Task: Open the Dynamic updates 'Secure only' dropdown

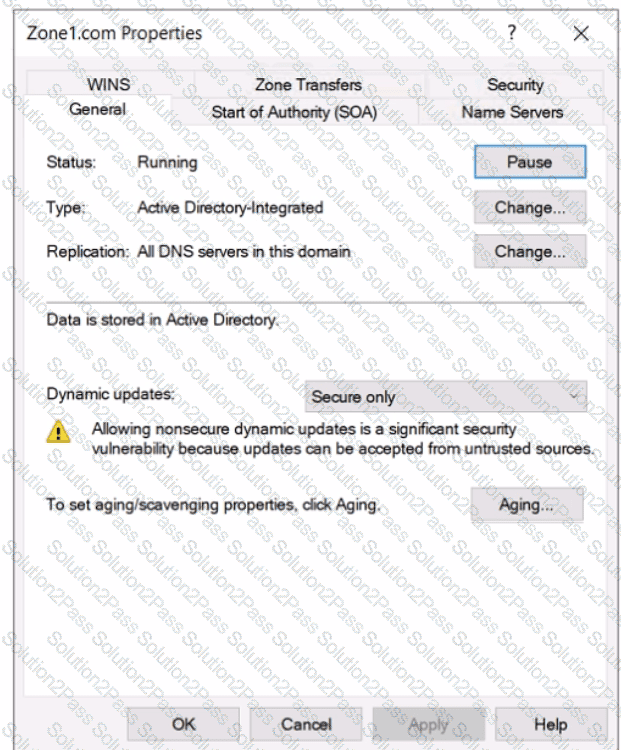Action: click(446, 397)
